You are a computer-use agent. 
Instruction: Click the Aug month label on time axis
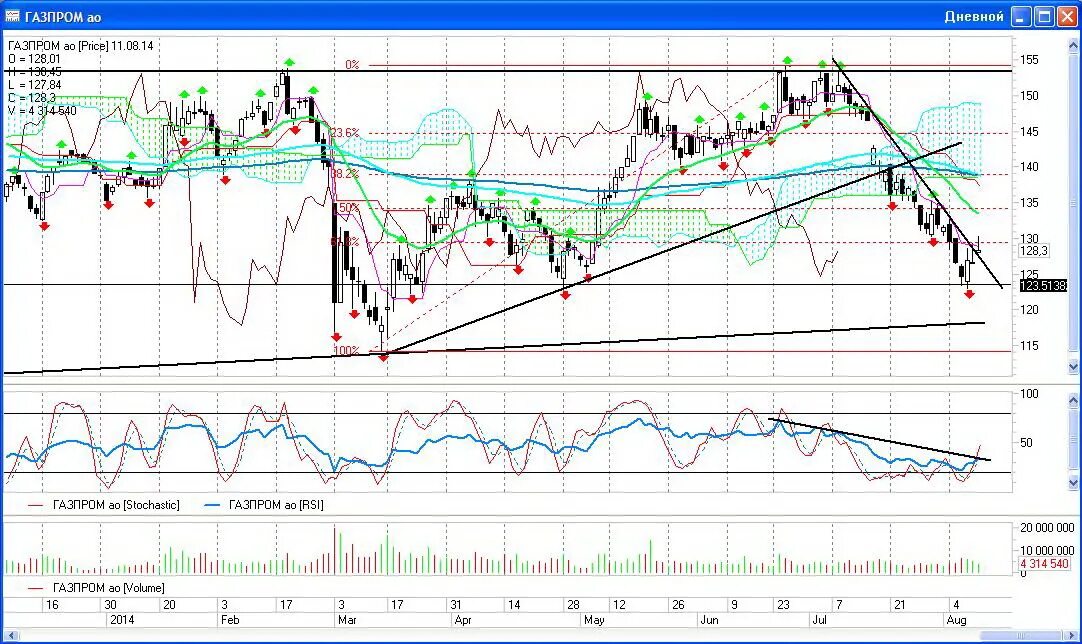click(956, 620)
